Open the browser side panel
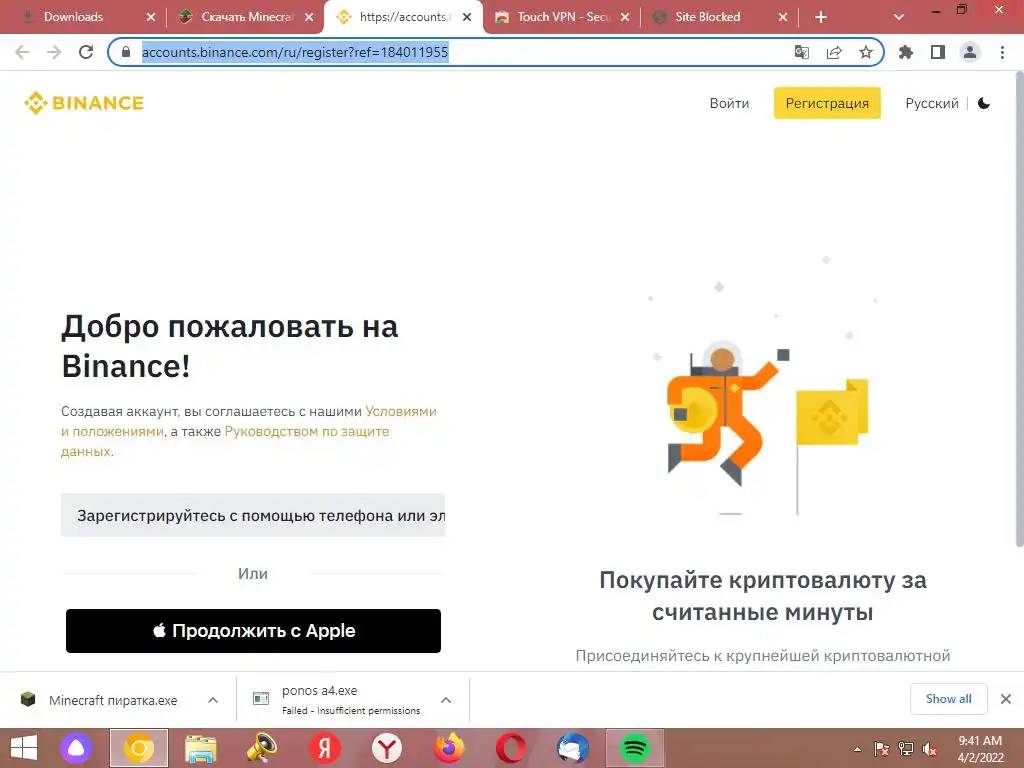The height and width of the screenshot is (768, 1024). tap(938, 52)
